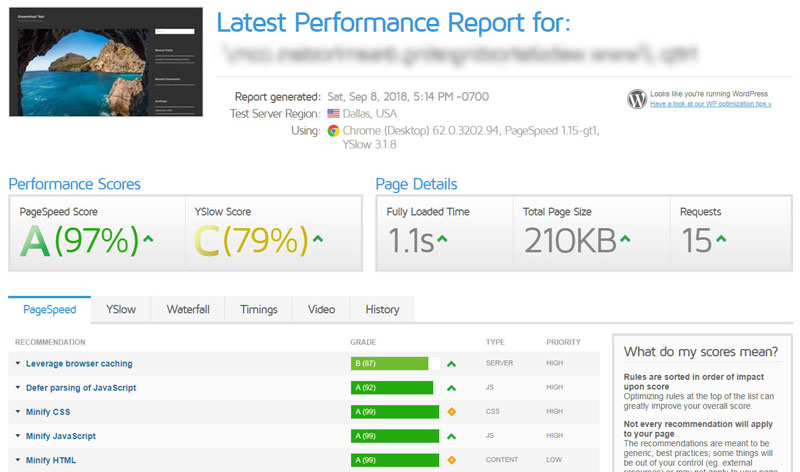Open the History tab
Screen dimensions: 800x472
point(382,310)
